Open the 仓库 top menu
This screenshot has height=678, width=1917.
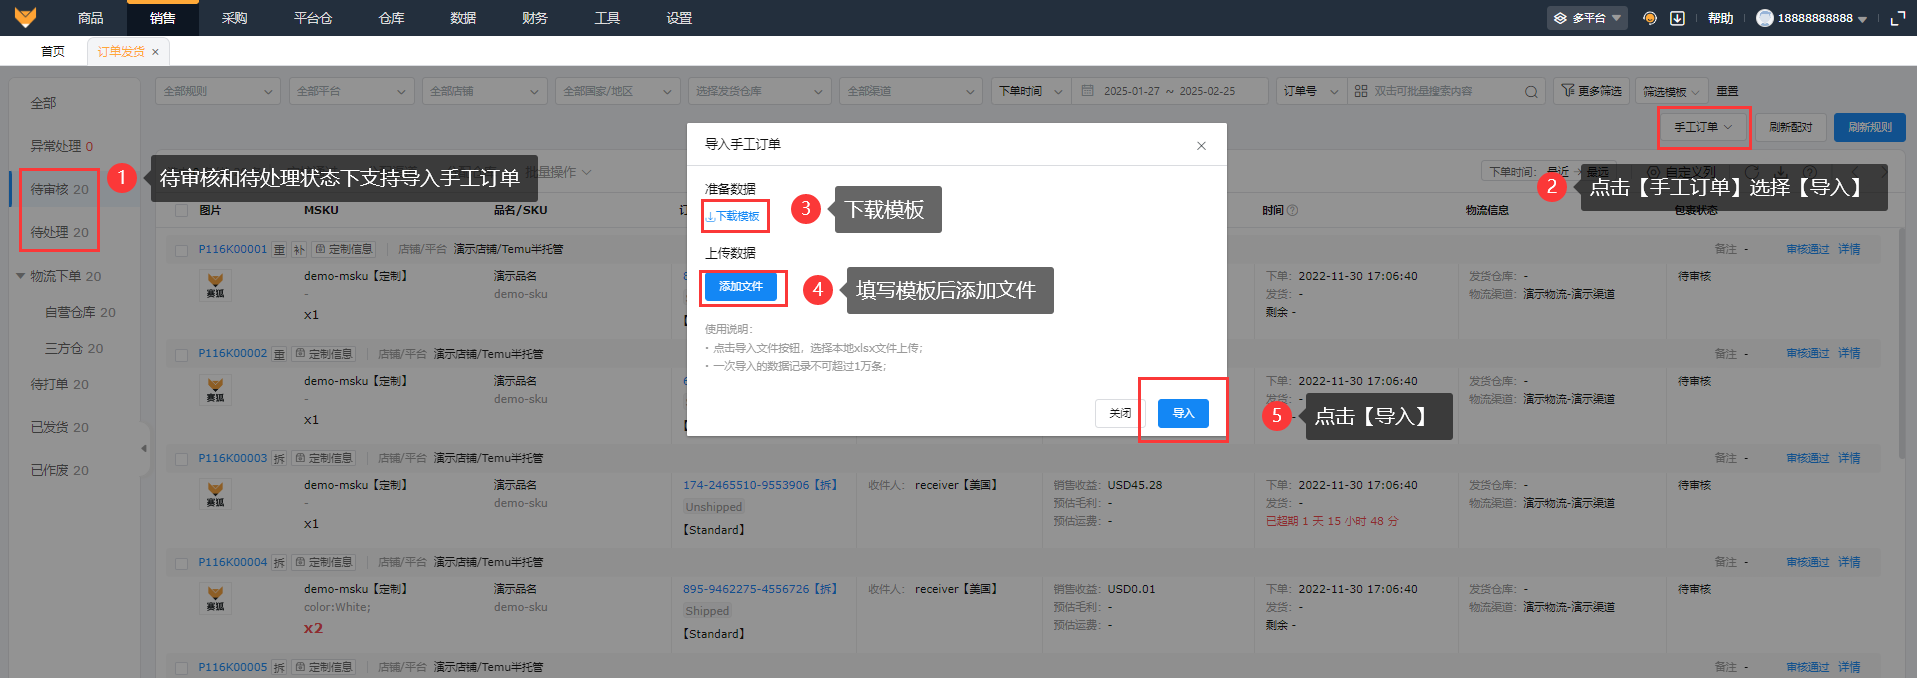tap(392, 18)
